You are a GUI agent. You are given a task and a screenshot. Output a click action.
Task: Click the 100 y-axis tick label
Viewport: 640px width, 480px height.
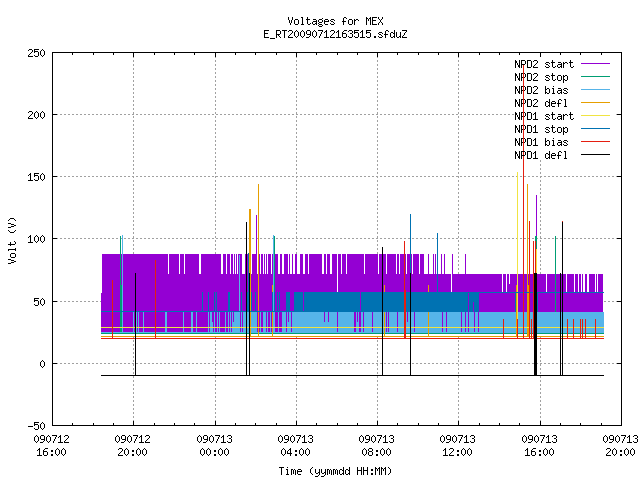tap(36, 239)
